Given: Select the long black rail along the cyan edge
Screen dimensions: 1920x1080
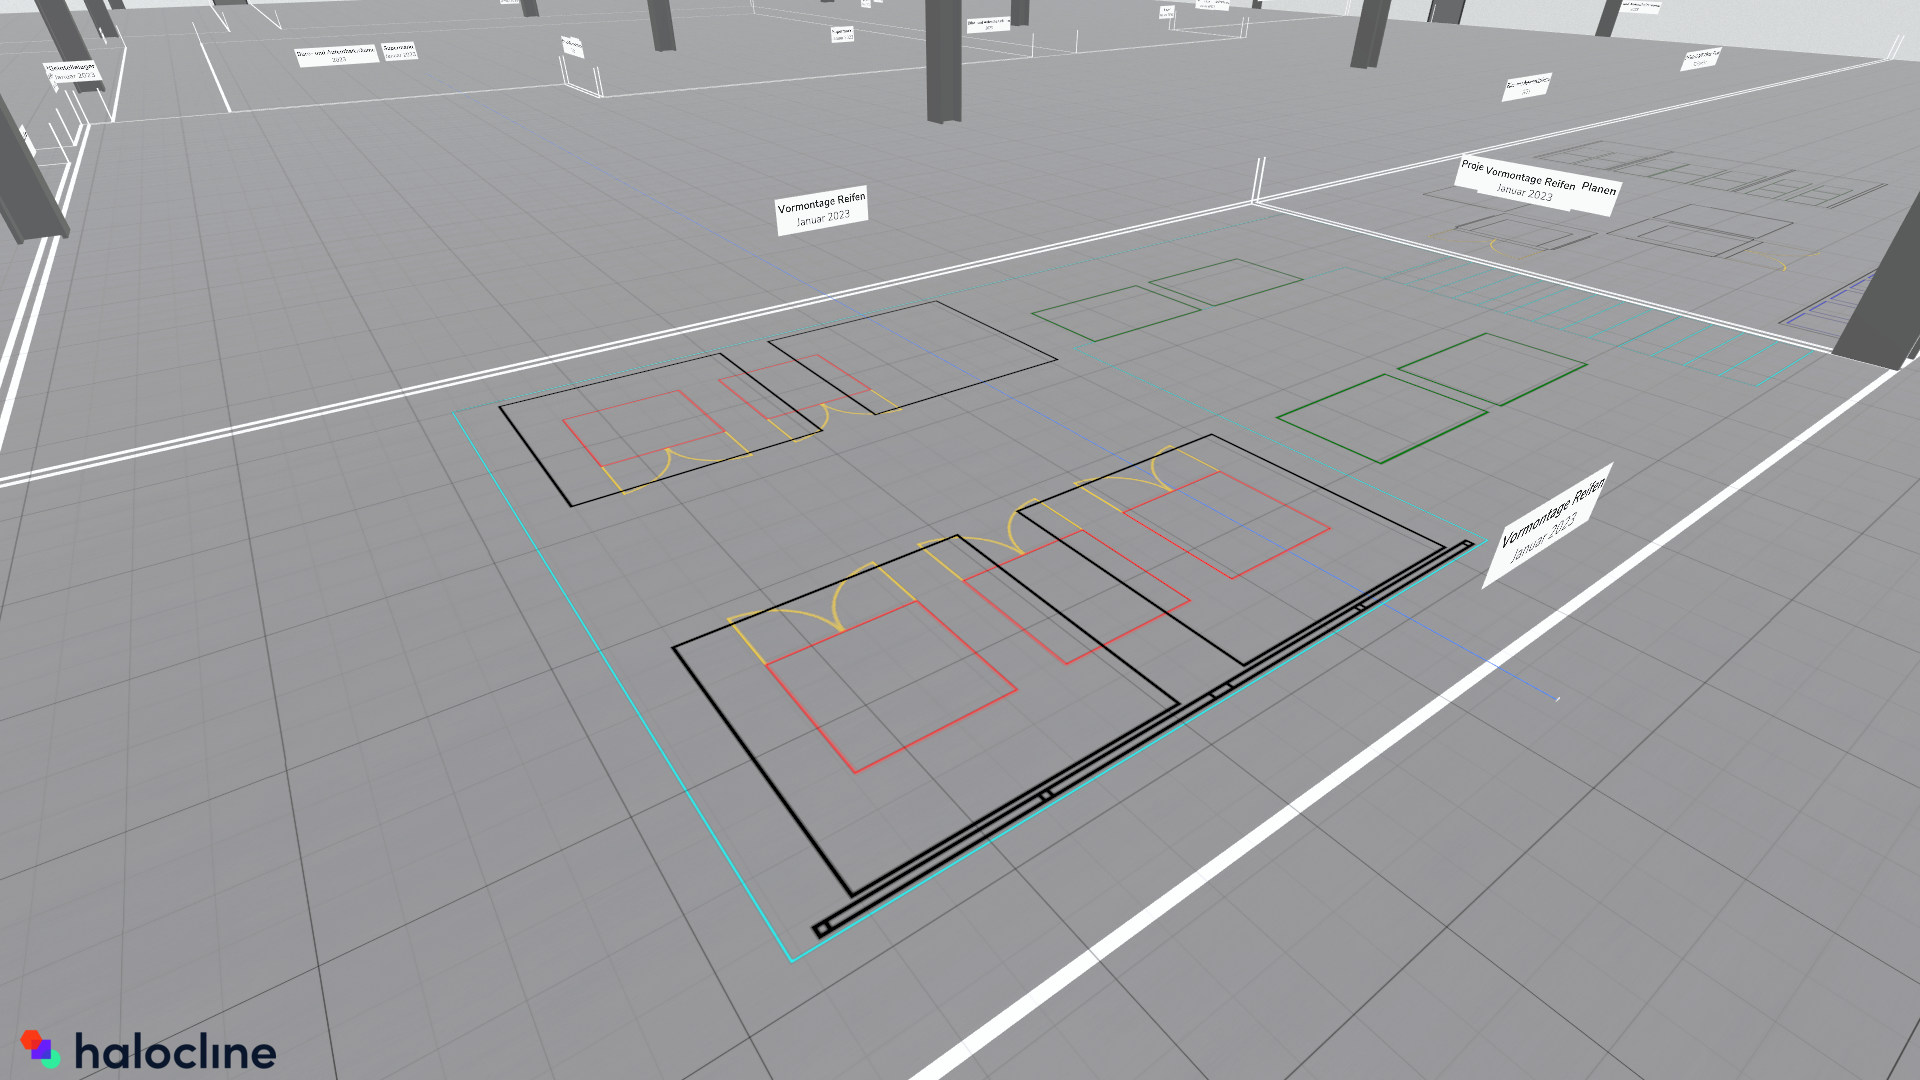Looking at the screenshot, I should click(x=1144, y=738).
